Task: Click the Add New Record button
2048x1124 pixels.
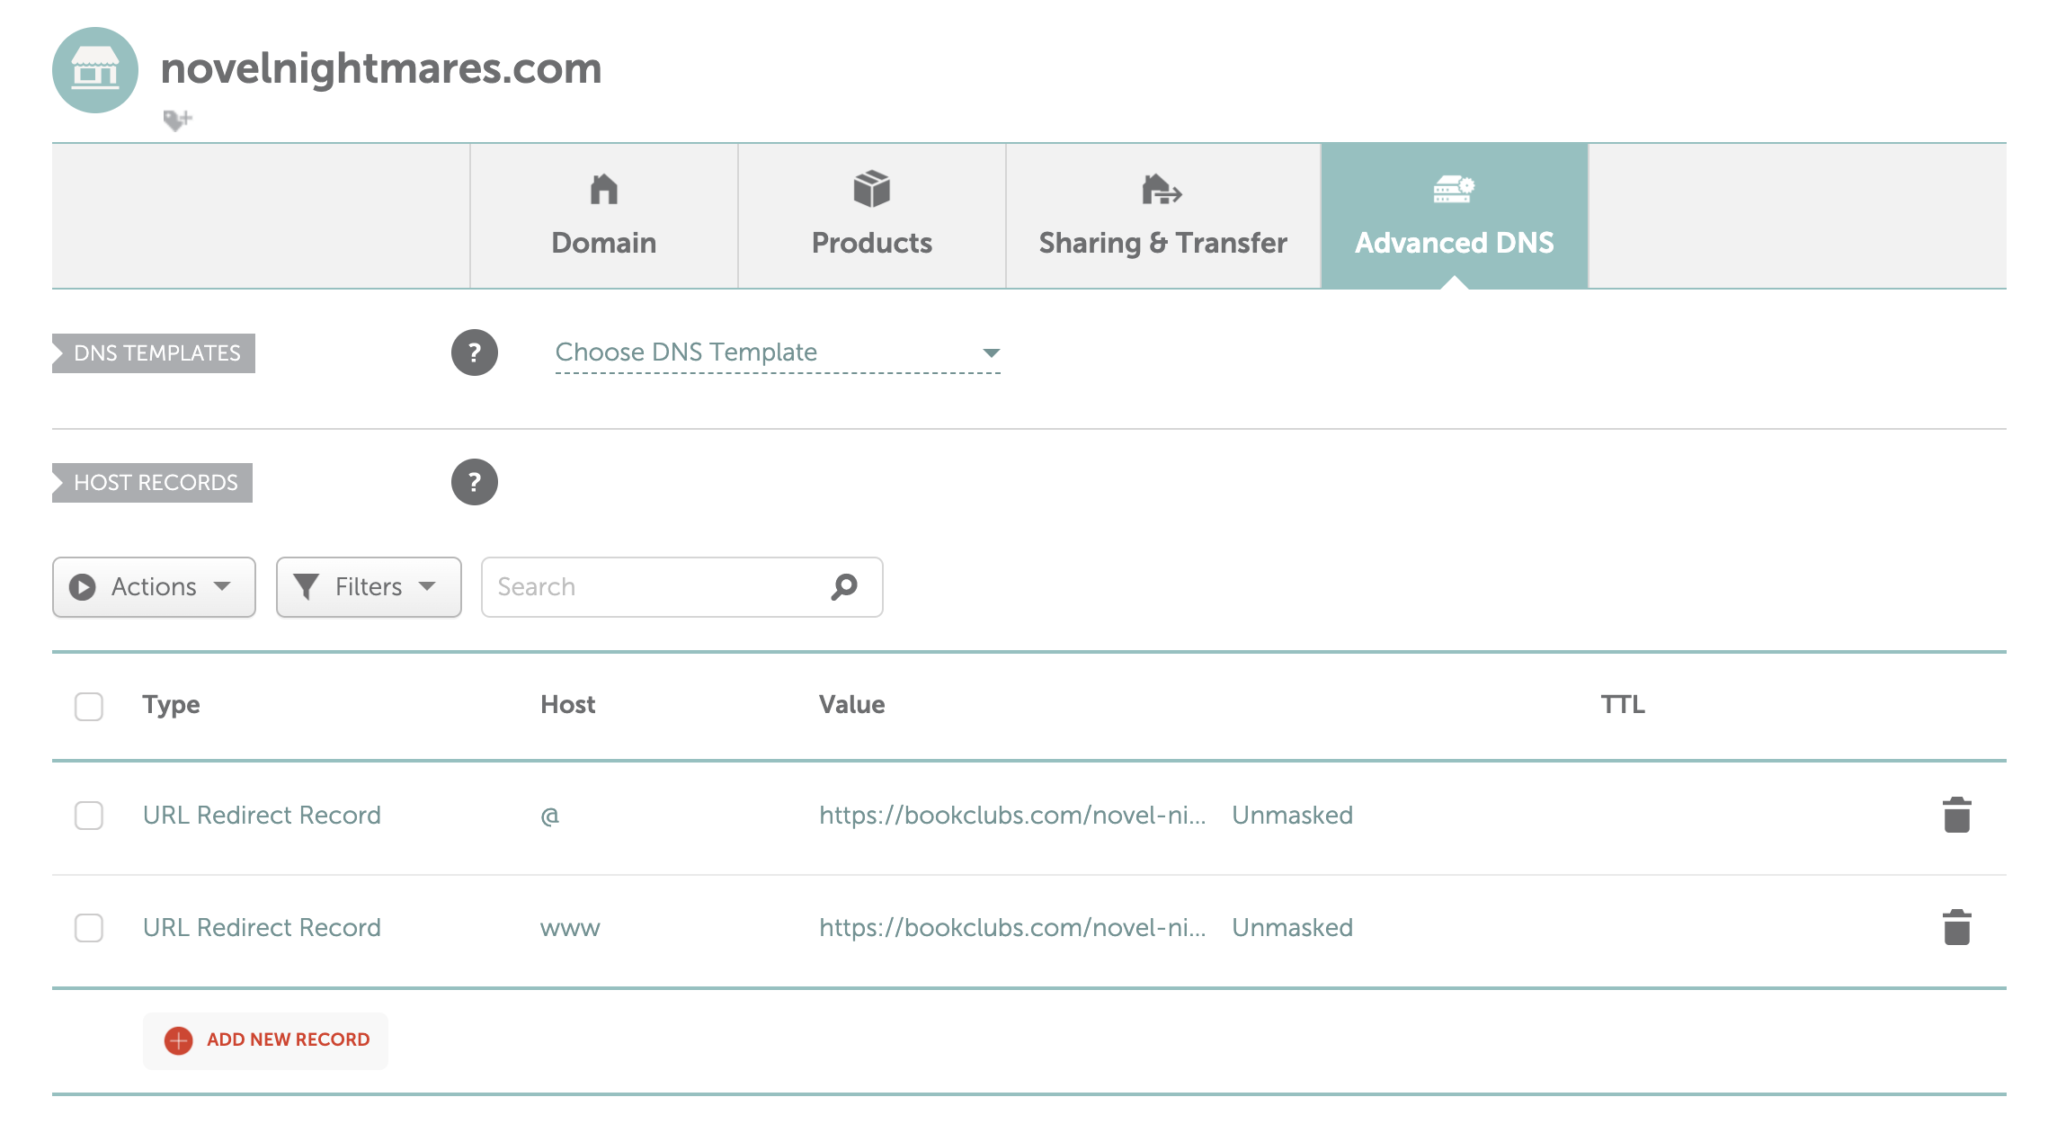Action: 264,1040
